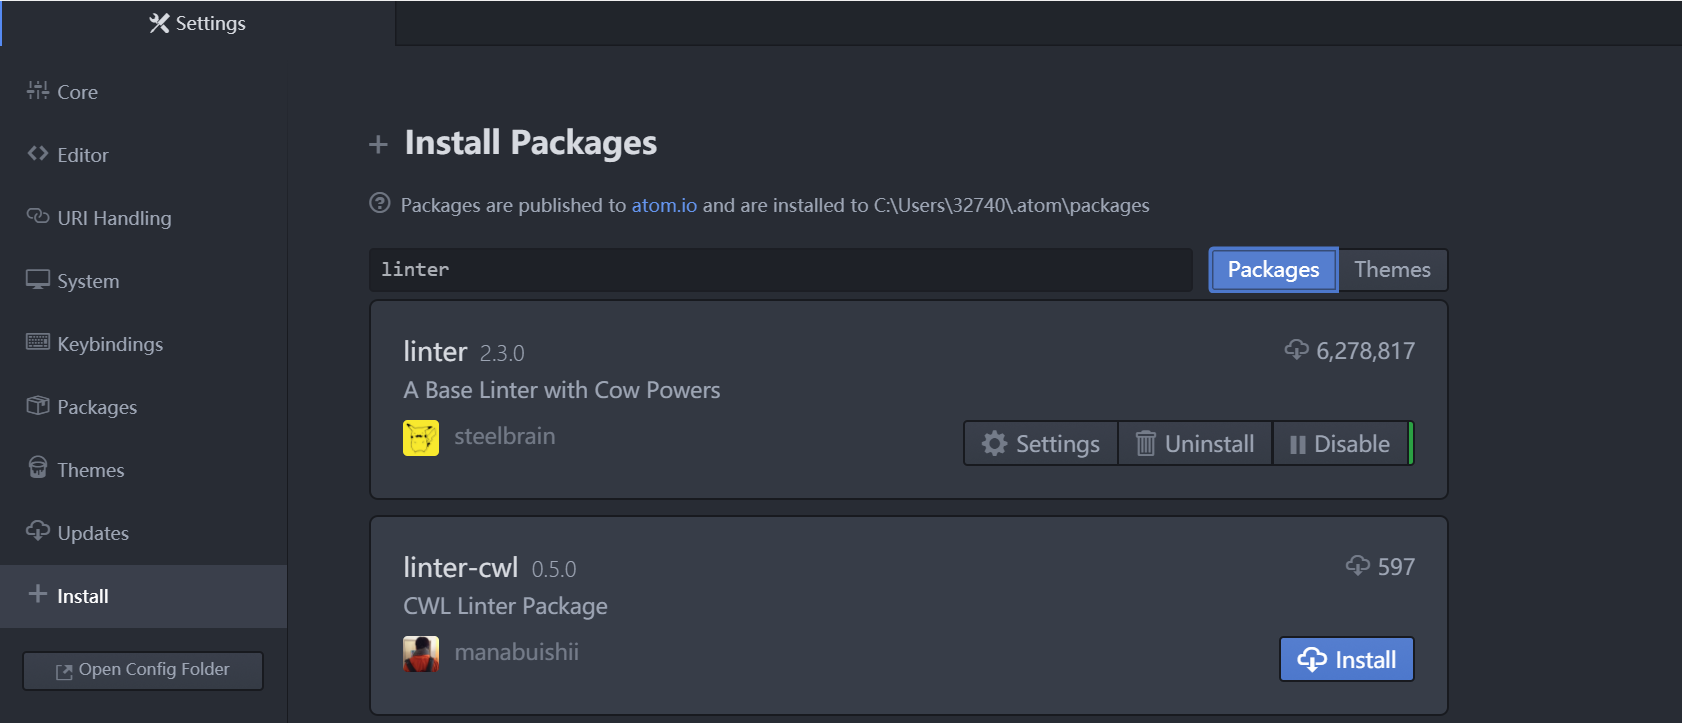1682x723 pixels.
Task: Open the atom.io link
Action: click(664, 205)
